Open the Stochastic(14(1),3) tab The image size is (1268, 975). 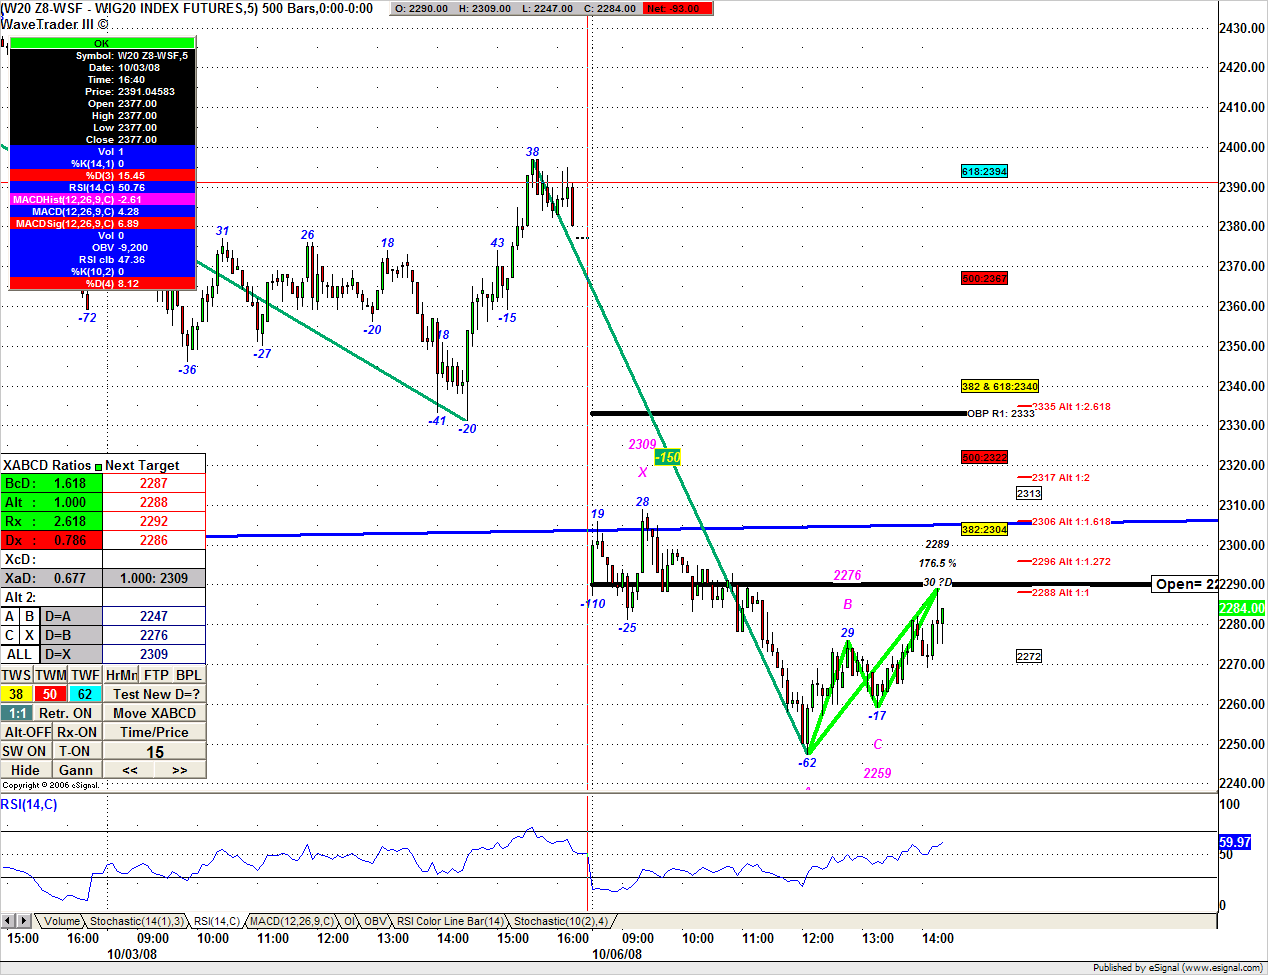click(136, 921)
